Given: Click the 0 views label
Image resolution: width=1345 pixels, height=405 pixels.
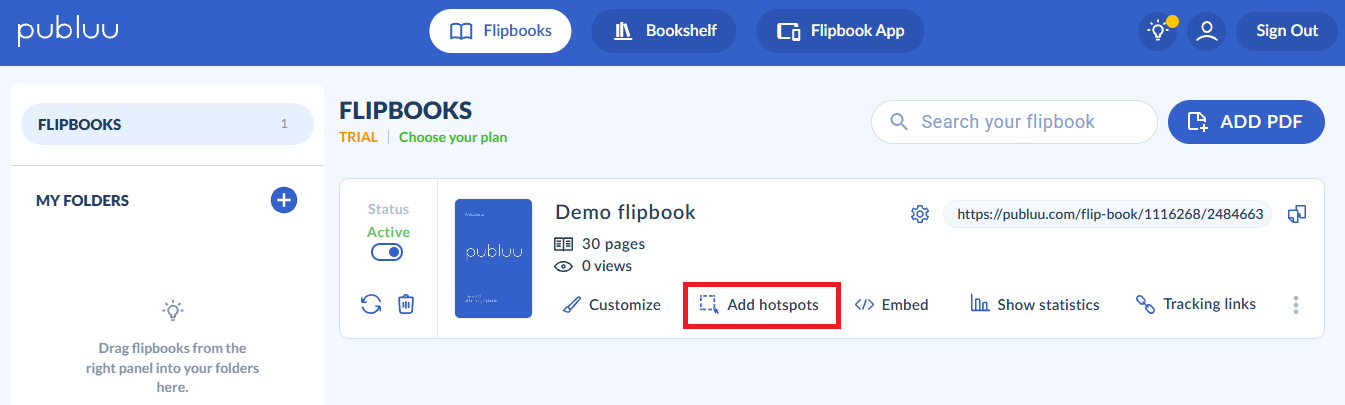Looking at the screenshot, I should 594,266.
